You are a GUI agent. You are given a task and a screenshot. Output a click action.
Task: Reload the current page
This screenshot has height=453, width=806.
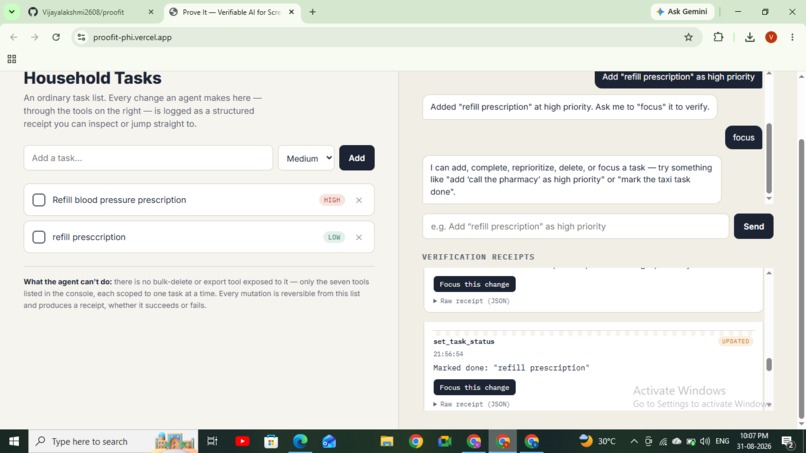click(56, 37)
